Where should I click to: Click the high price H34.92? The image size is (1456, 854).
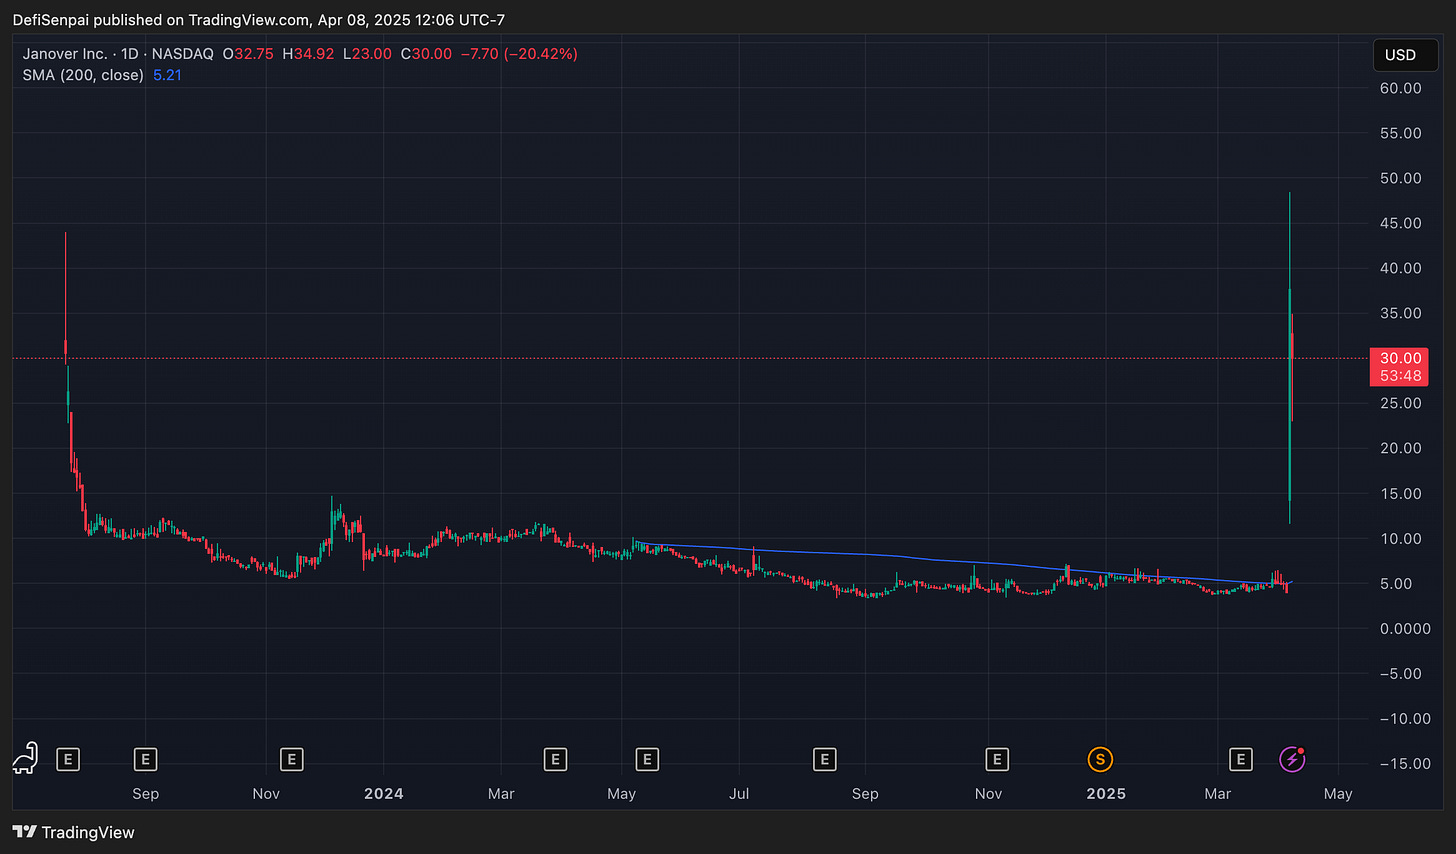click(x=308, y=54)
